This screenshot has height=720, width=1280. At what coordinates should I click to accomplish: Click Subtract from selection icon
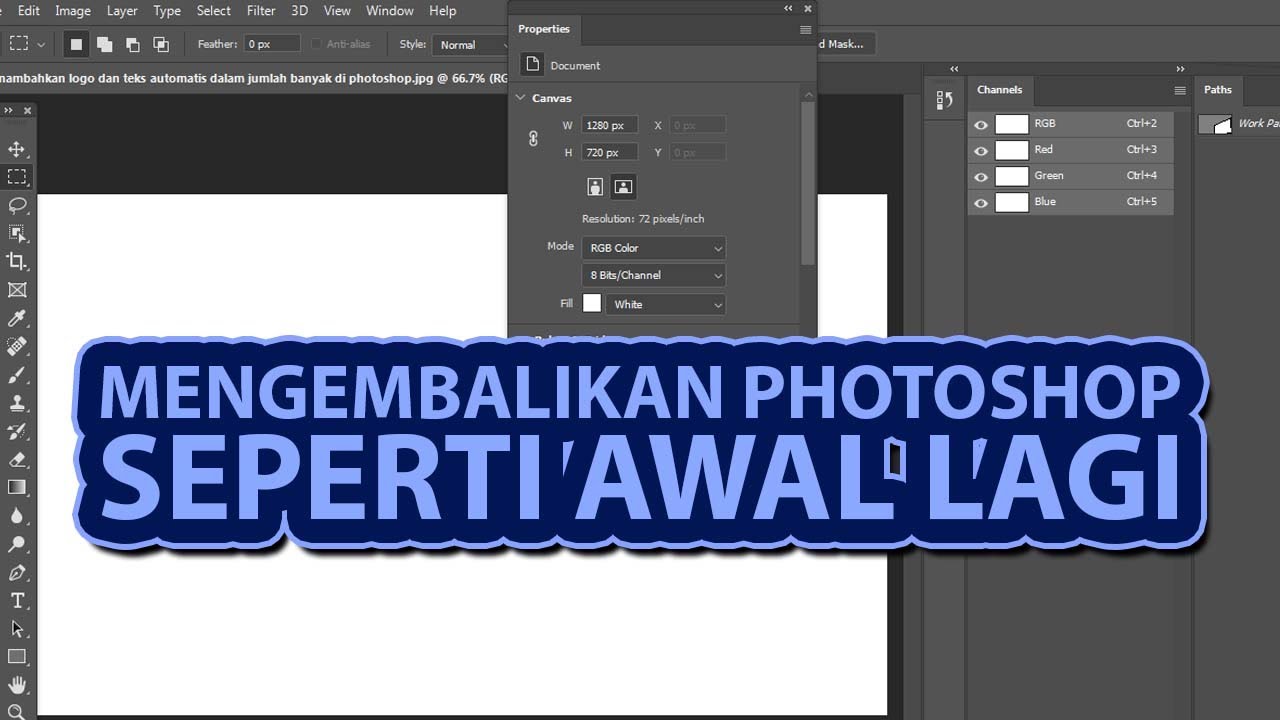pyautogui.click(x=132, y=44)
